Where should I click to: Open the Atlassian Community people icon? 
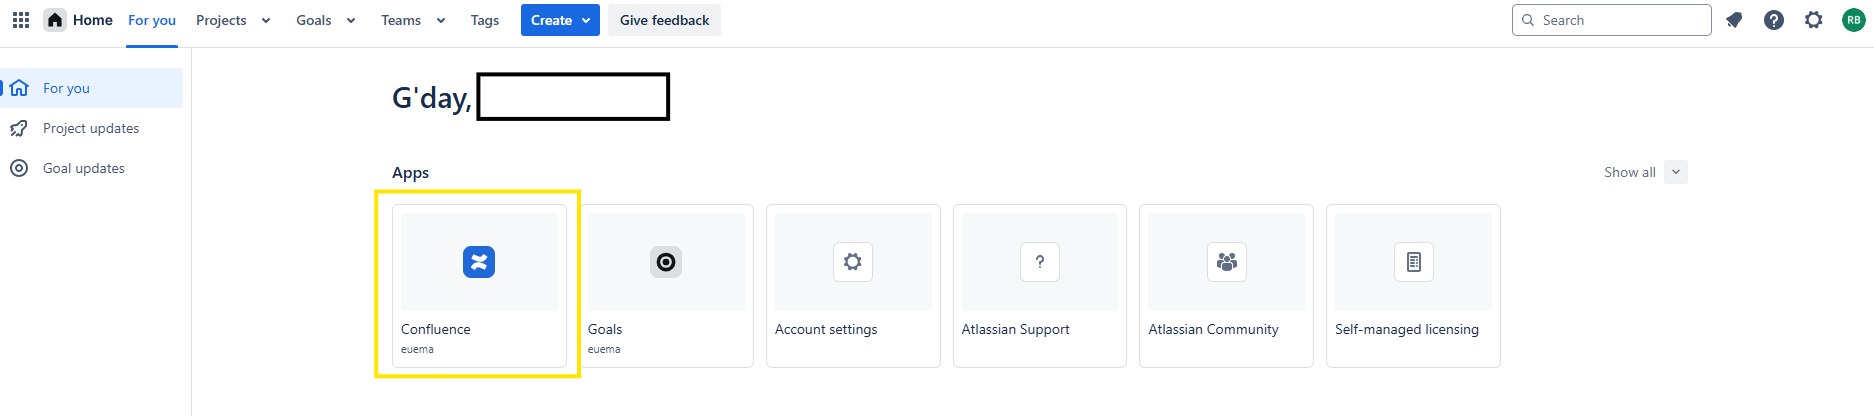[x=1227, y=262]
